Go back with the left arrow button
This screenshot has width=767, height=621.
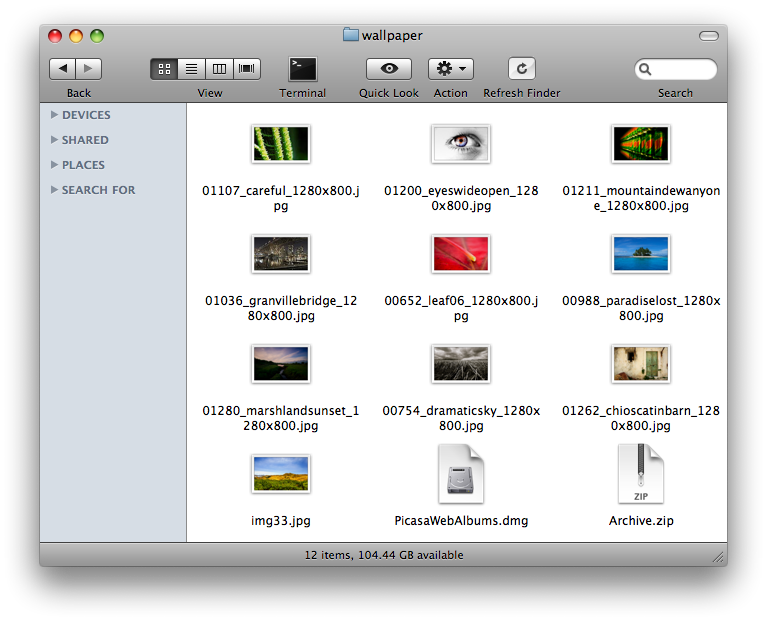pos(63,69)
